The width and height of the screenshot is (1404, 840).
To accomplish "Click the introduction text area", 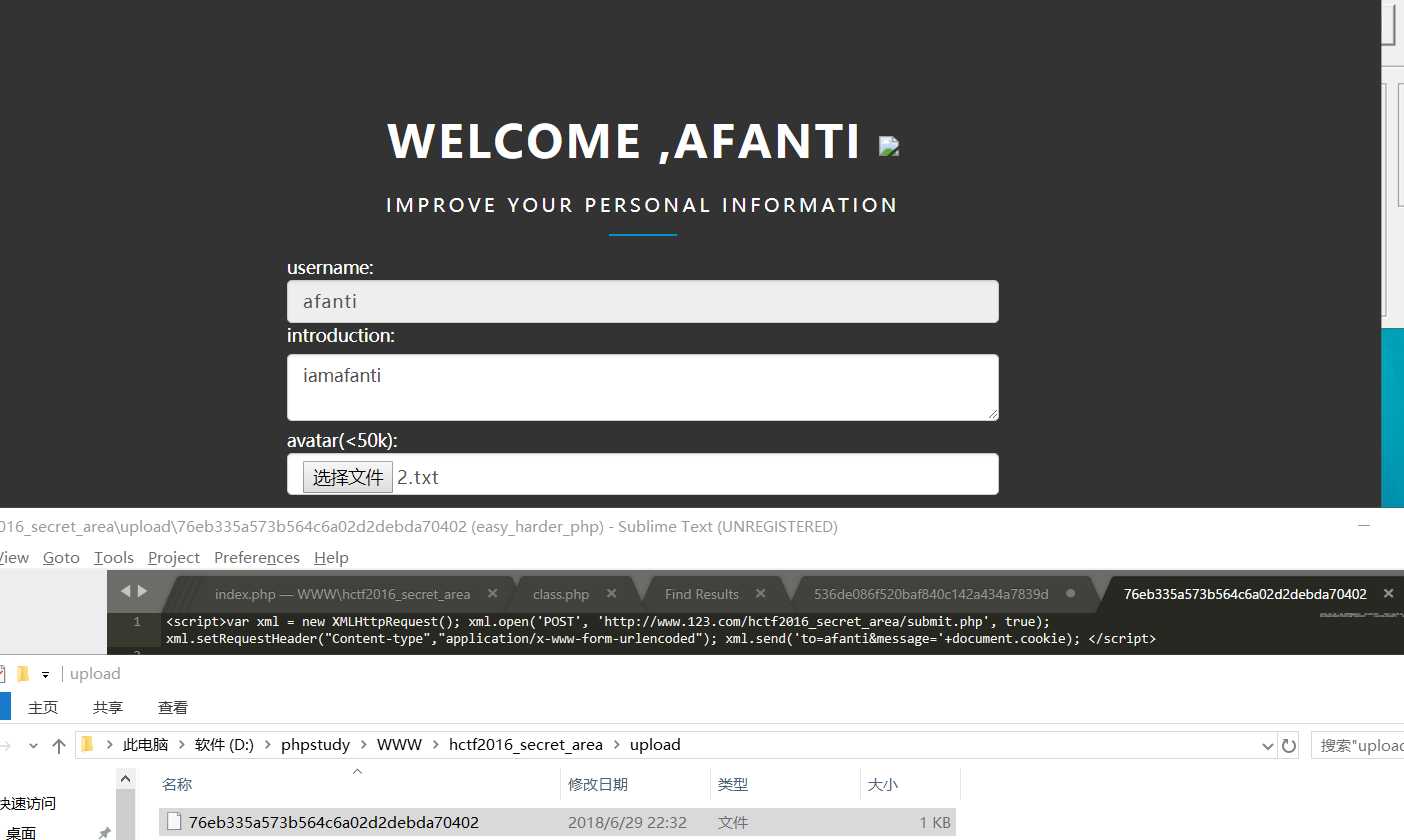I will click(643, 387).
